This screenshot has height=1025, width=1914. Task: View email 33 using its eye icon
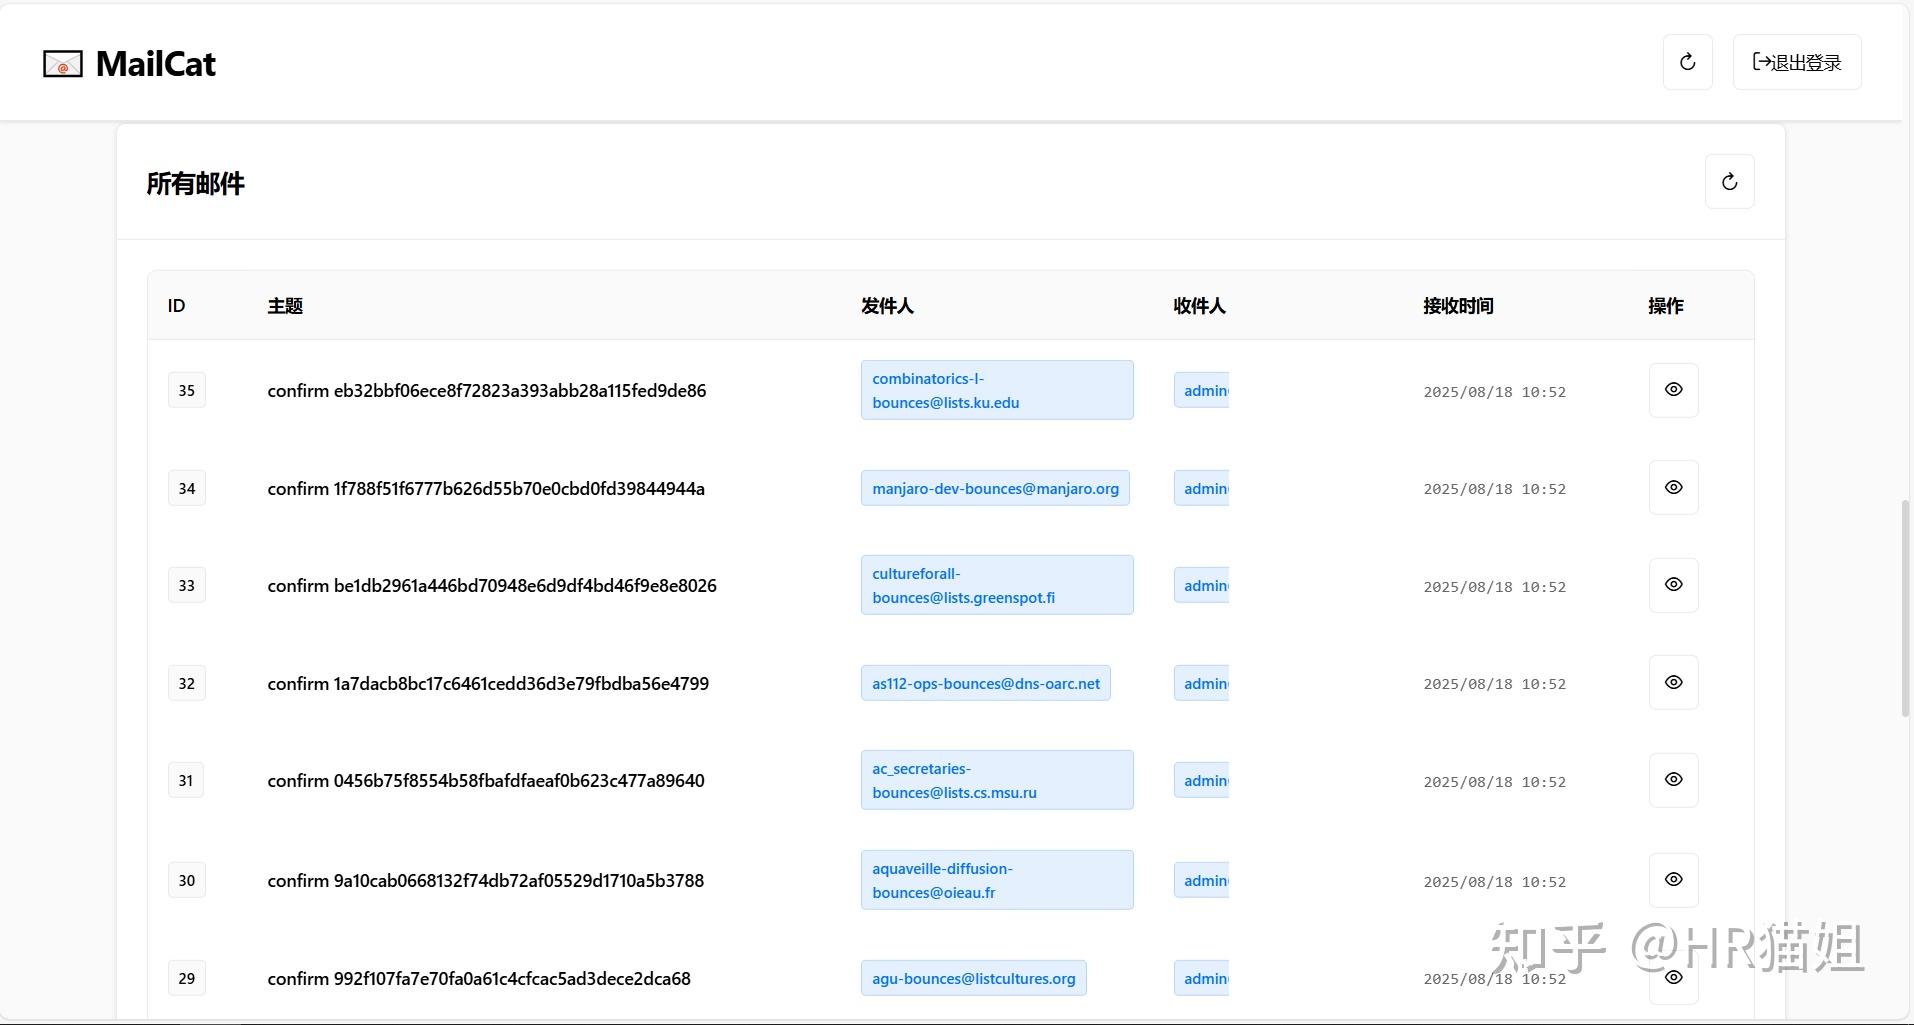(x=1674, y=584)
